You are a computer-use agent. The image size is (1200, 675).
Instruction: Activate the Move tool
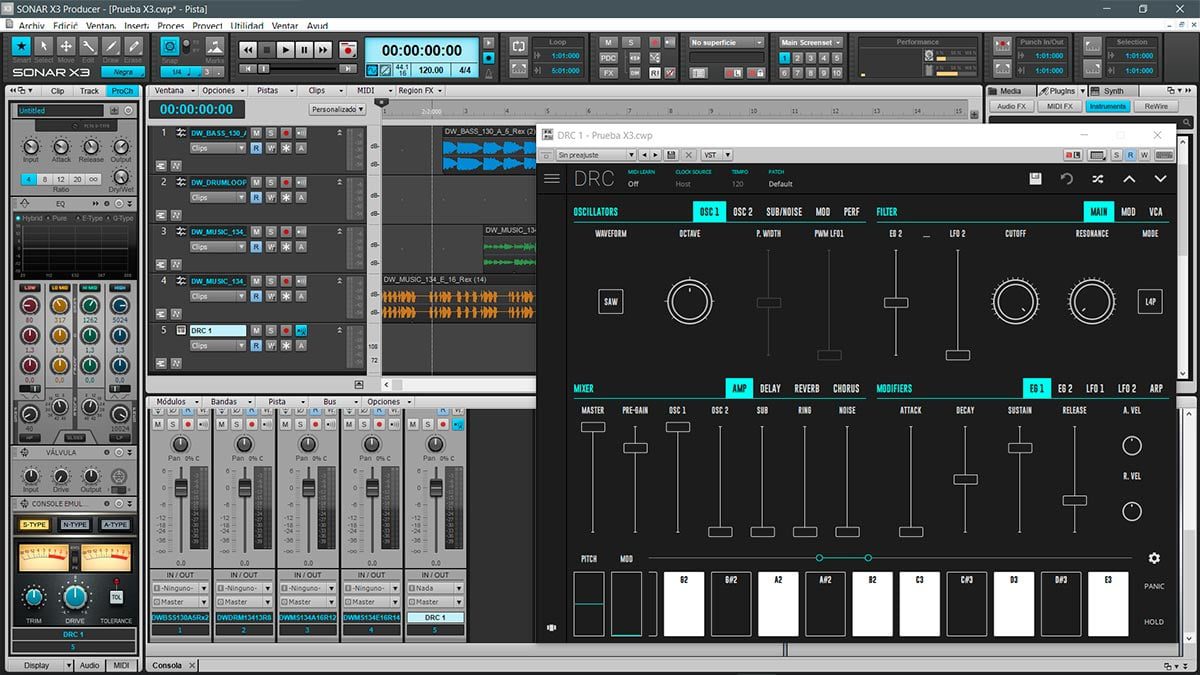pos(66,46)
